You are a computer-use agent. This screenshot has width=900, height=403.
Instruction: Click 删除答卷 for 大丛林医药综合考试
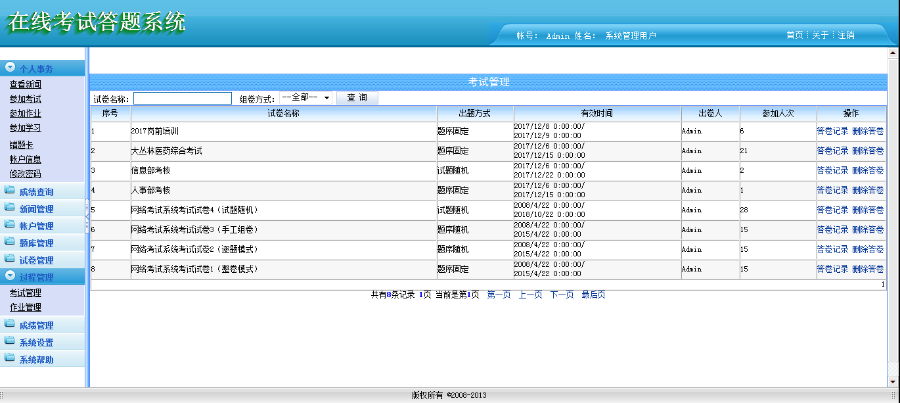(x=868, y=150)
